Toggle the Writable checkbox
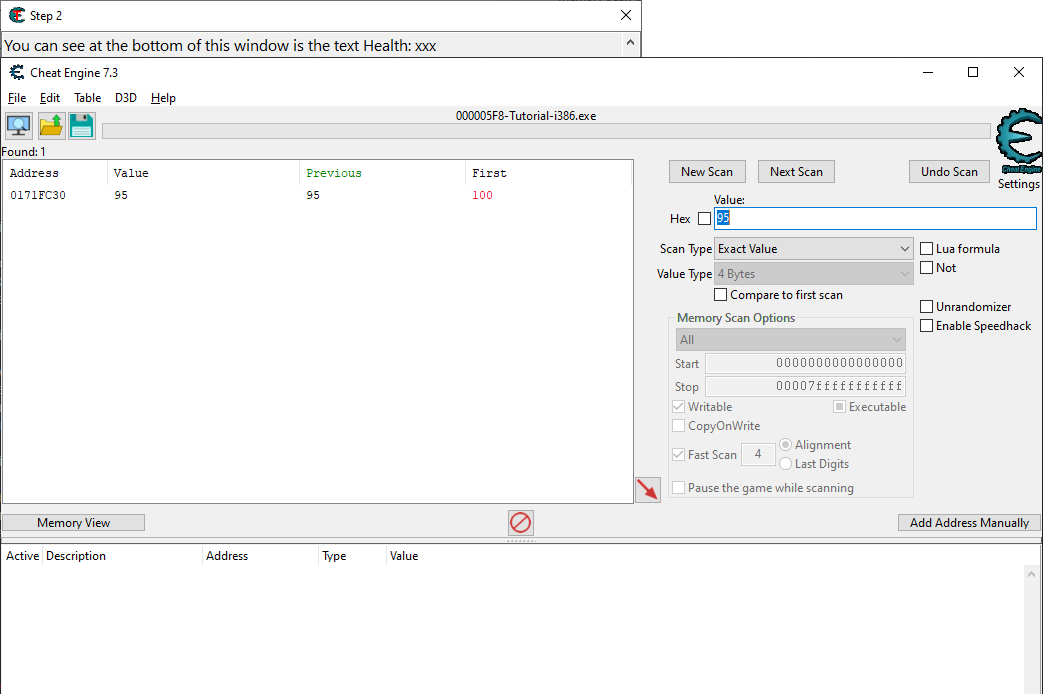The height and width of the screenshot is (694, 1043). tap(678, 407)
